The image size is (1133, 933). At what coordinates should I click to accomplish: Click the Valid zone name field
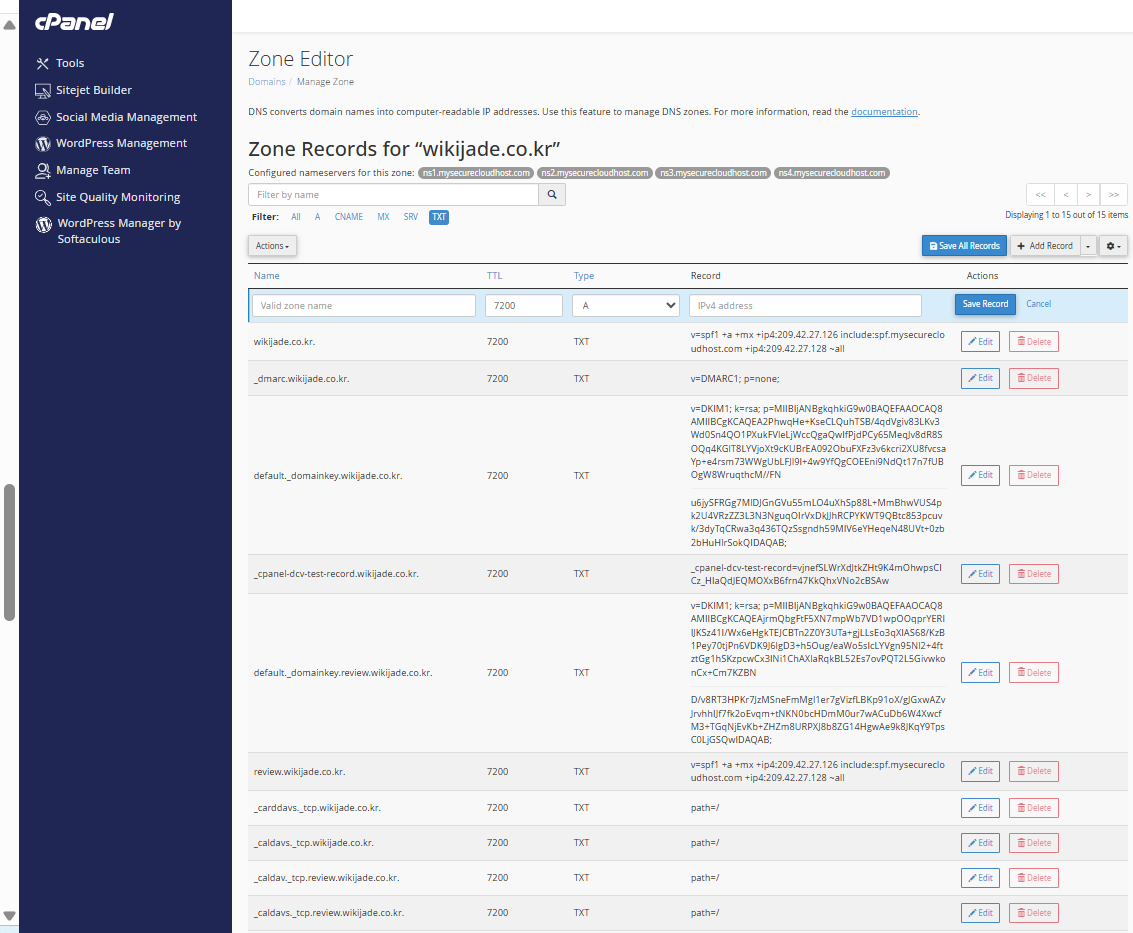tap(363, 306)
